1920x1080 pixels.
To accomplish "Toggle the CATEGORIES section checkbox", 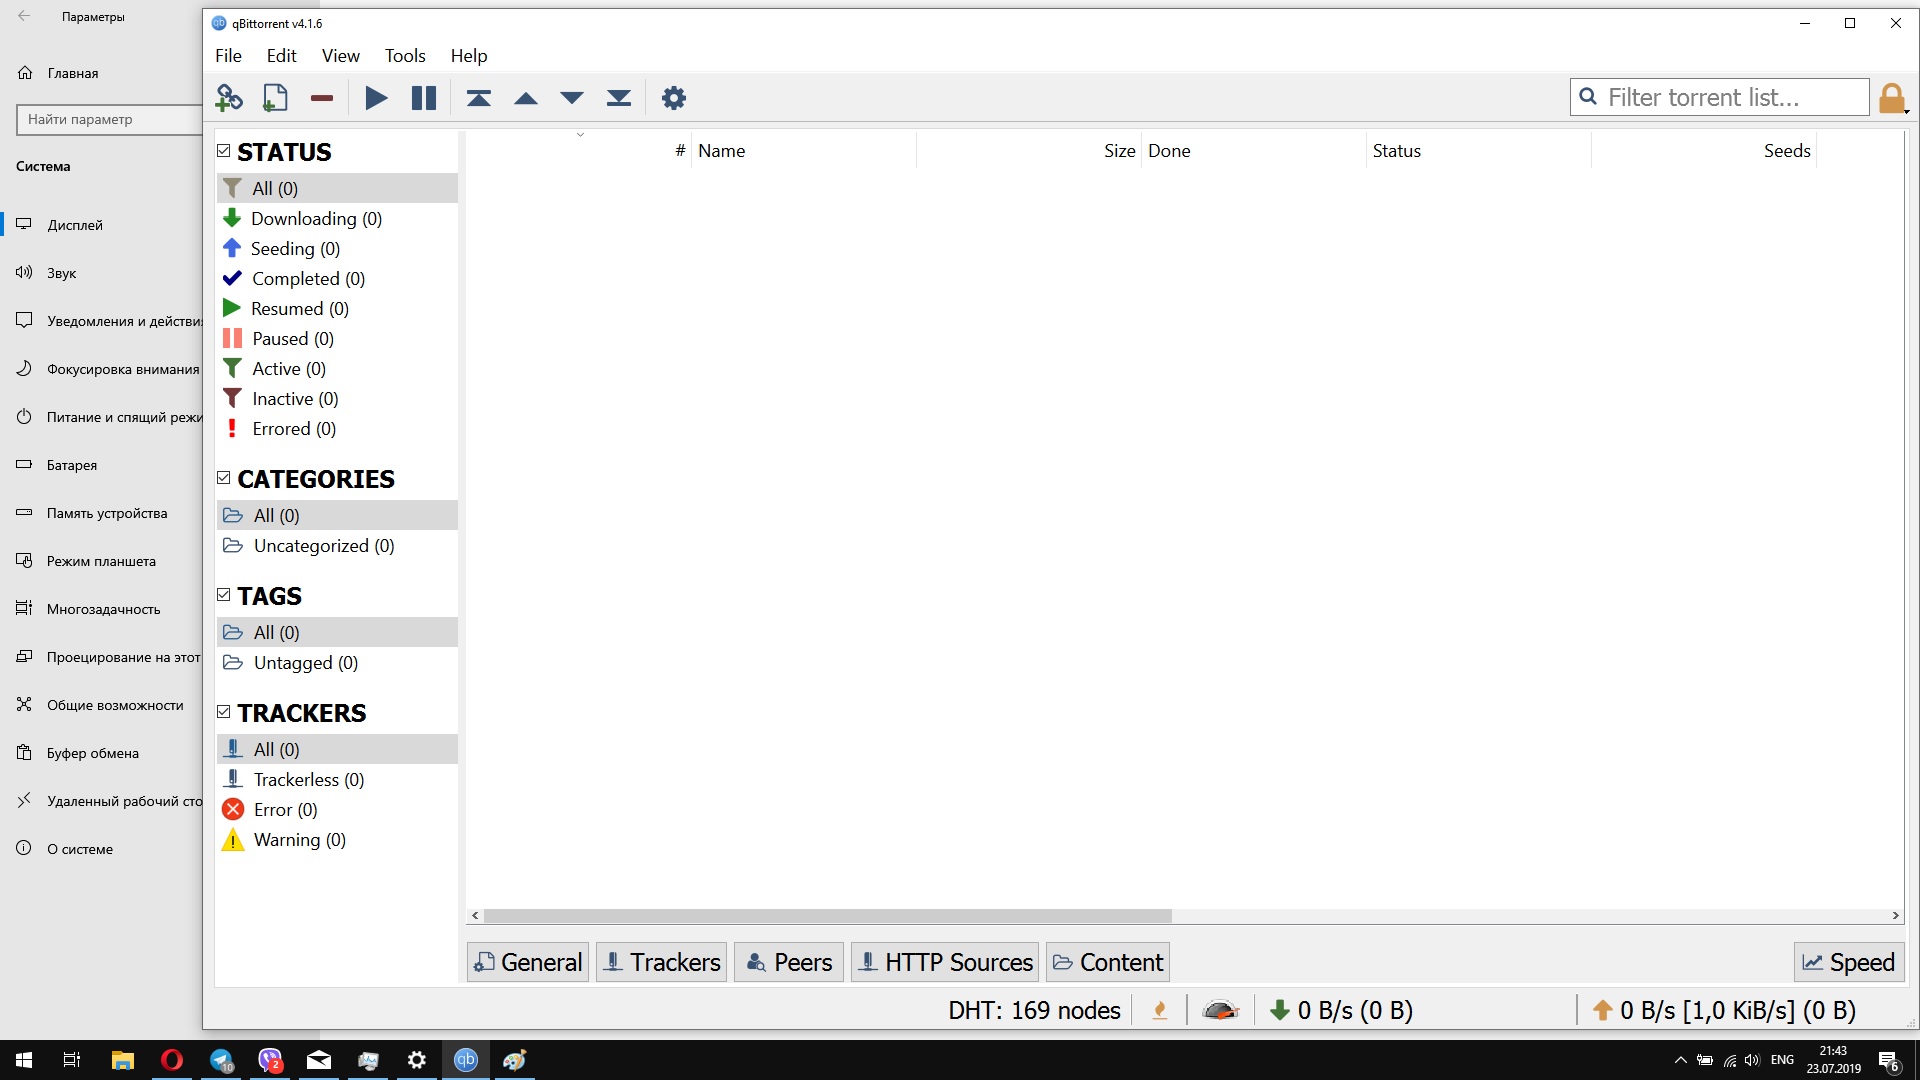I will point(223,477).
